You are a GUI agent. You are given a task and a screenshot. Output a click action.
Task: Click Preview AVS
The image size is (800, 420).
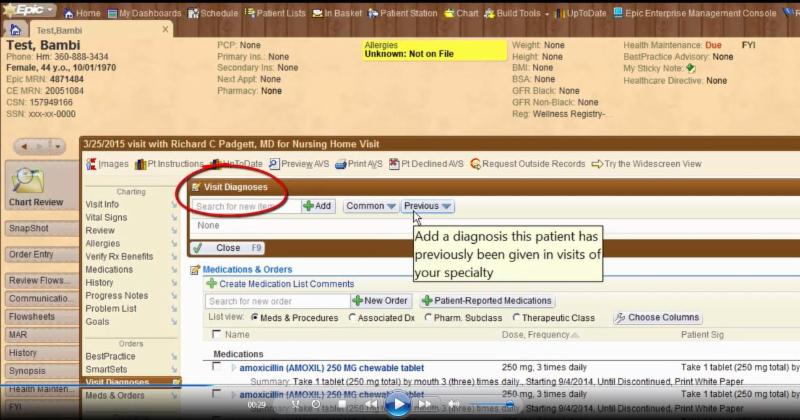pyautogui.click(x=299, y=164)
